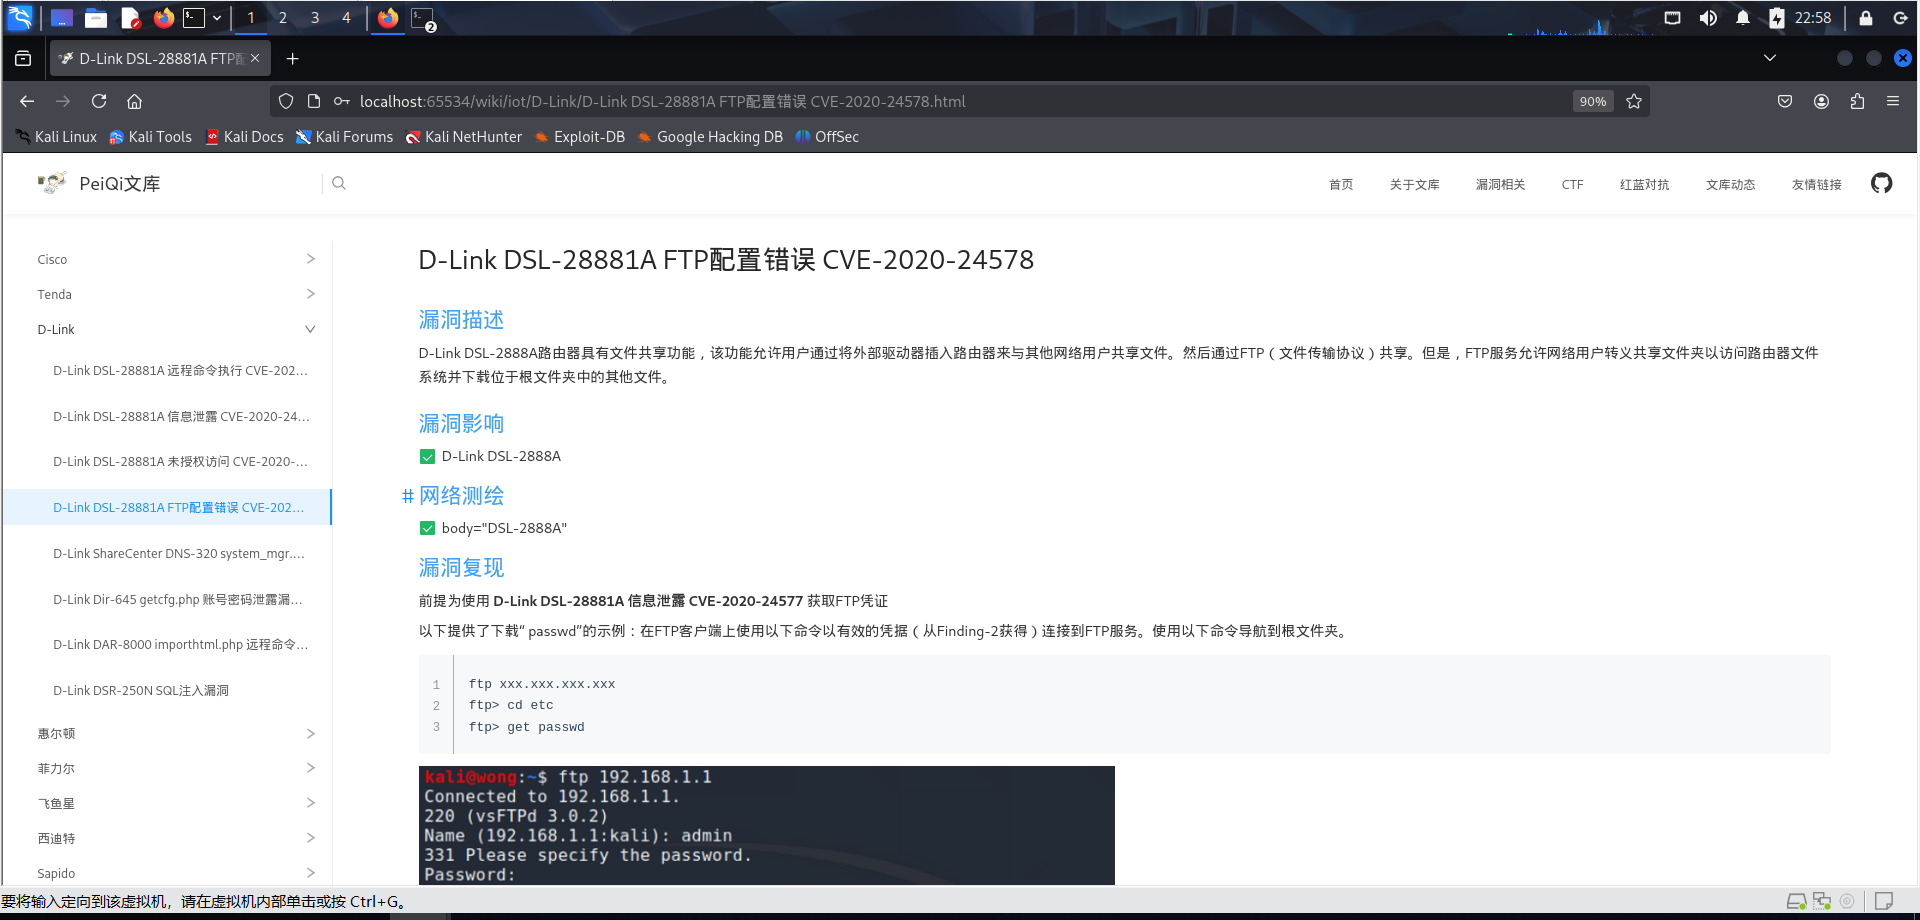Open the Firefox account icon
The height and width of the screenshot is (920, 1920).
pos(1821,101)
